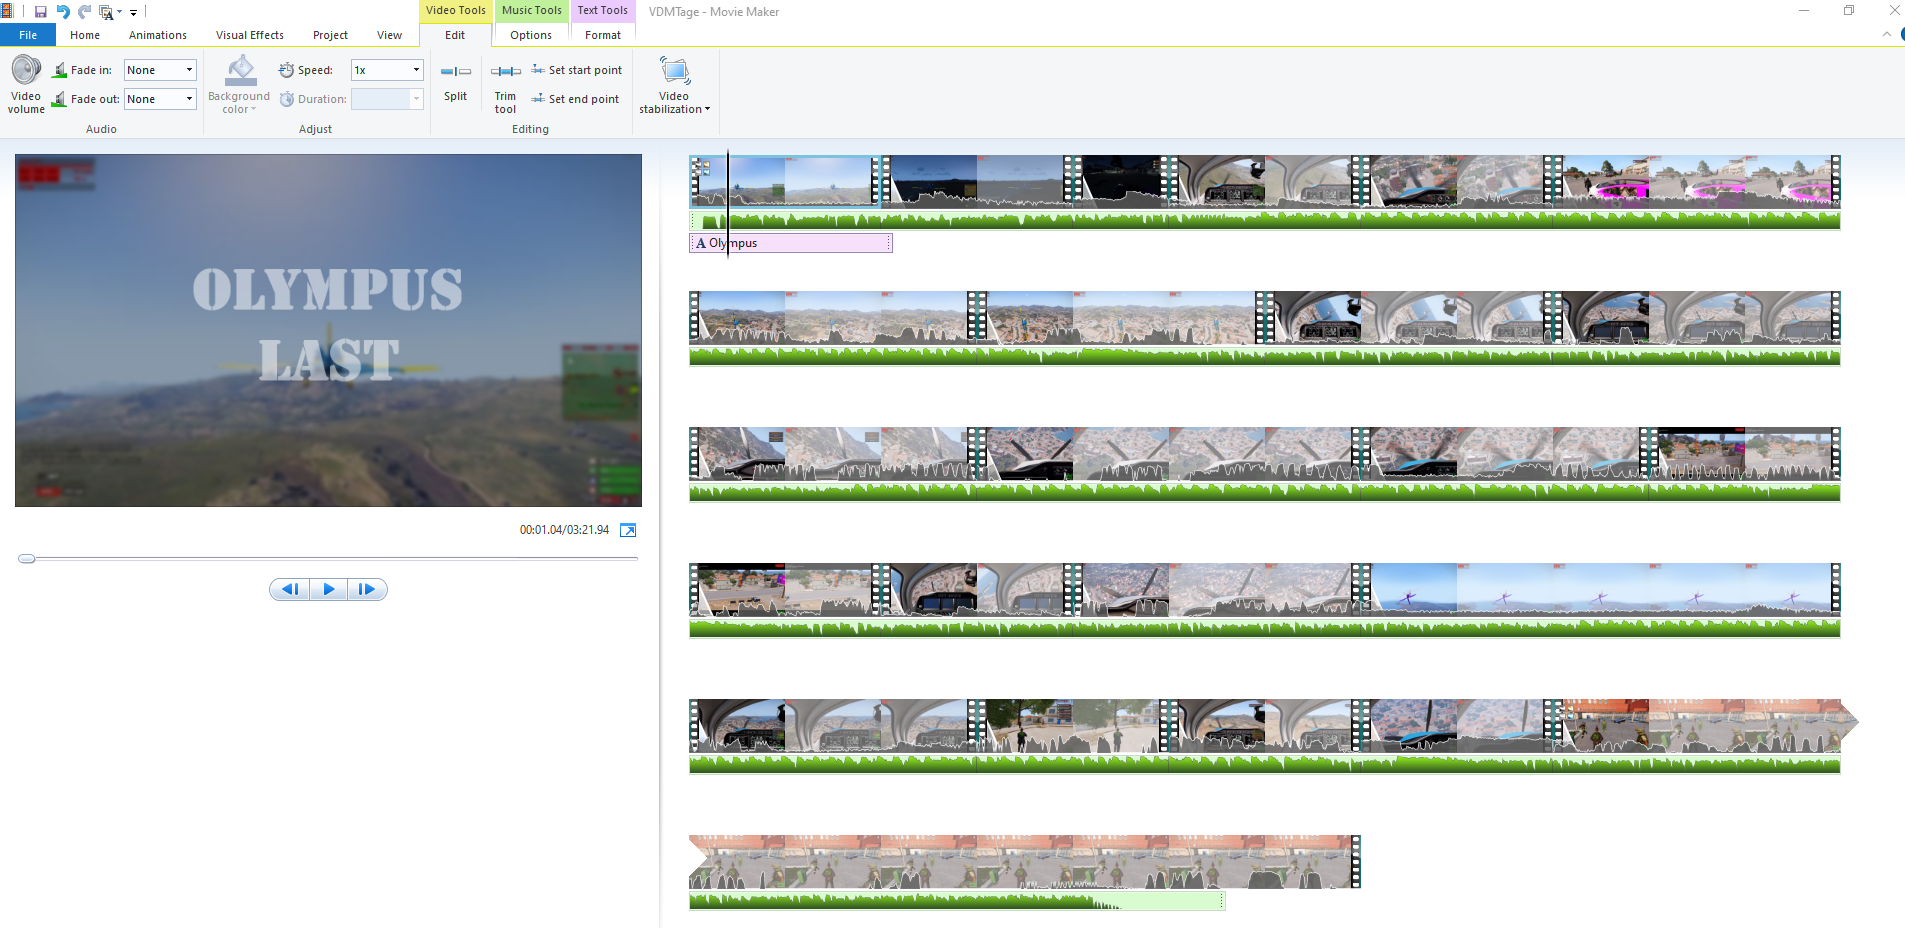The width and height of the screenshot is (1905, 928).
Task: Open the Customize Quick Access Toolbar arrow
Action: [133, 13]
